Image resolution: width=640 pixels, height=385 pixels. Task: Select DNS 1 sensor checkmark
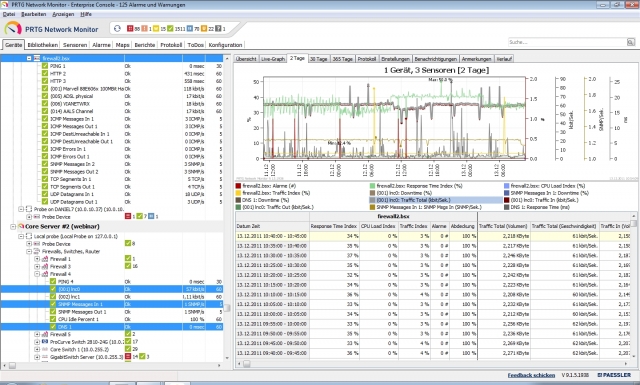pos(53,327)
